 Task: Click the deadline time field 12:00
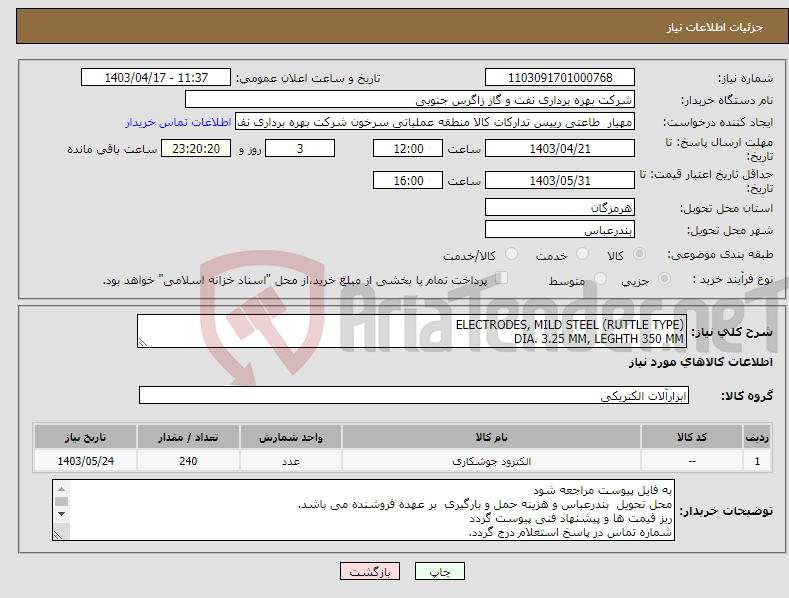(x=408, y=148)
